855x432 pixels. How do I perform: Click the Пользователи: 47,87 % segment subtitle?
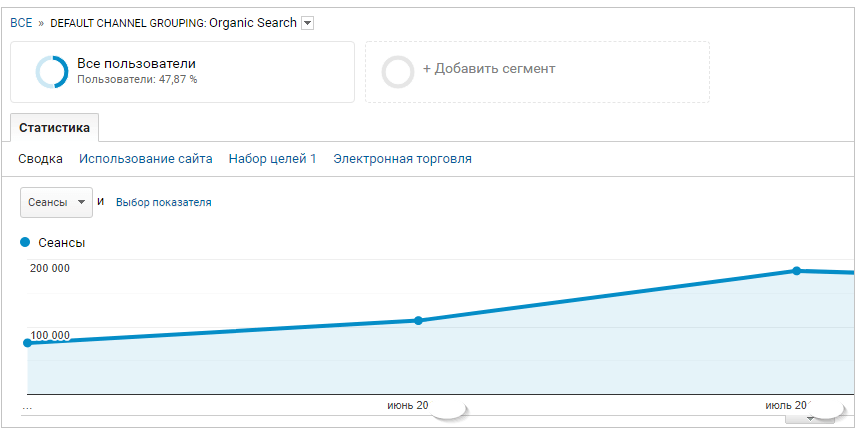(137, 80)
